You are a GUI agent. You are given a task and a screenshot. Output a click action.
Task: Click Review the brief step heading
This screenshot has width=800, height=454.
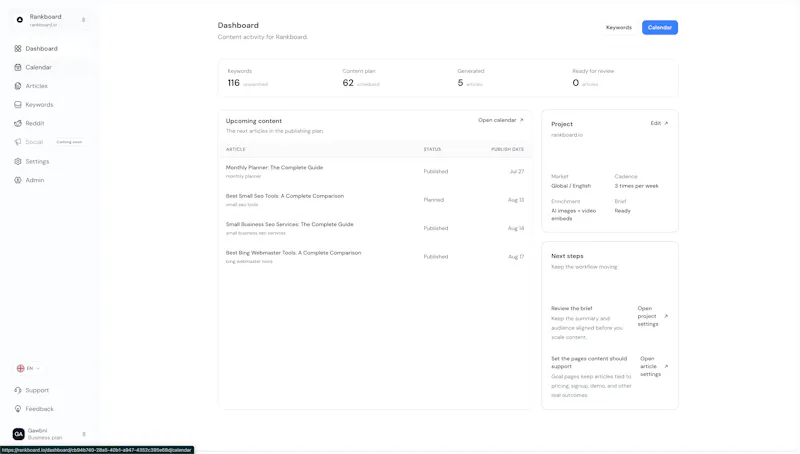click(x=571, y=309)
